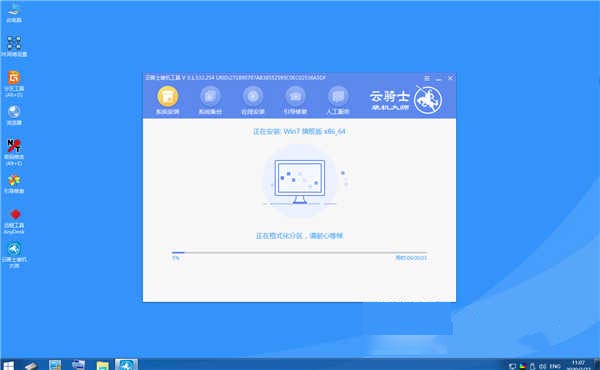Click the monitor illustration in installer
This screenshot has width=600, height=370.
click(300, 182)
